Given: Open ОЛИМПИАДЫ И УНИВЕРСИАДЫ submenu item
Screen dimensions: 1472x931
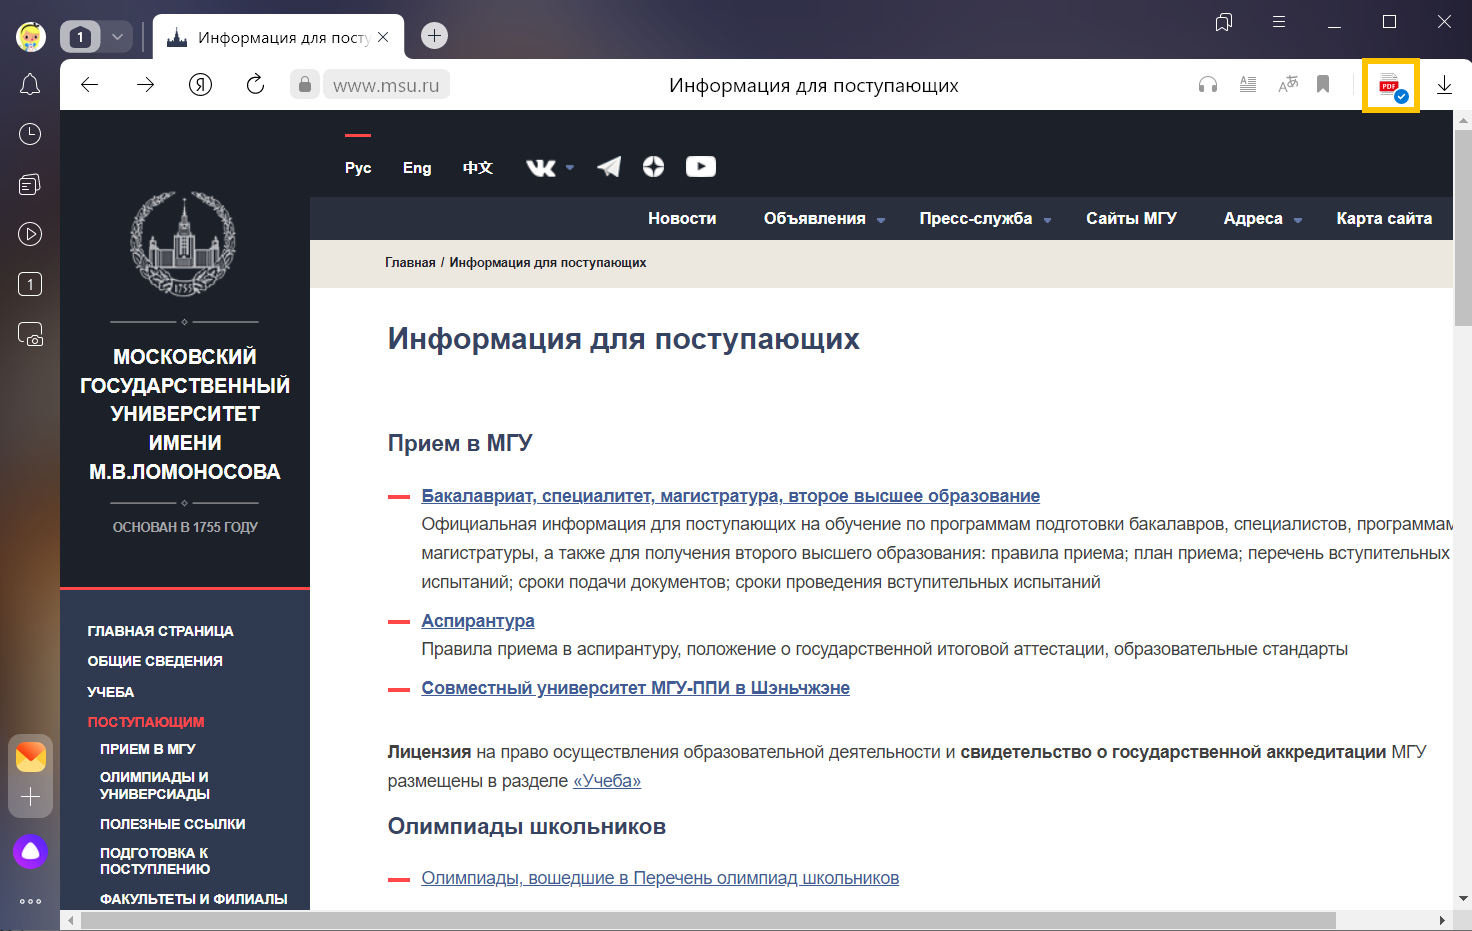Looking at the screenshot, I should click(155, 785).
